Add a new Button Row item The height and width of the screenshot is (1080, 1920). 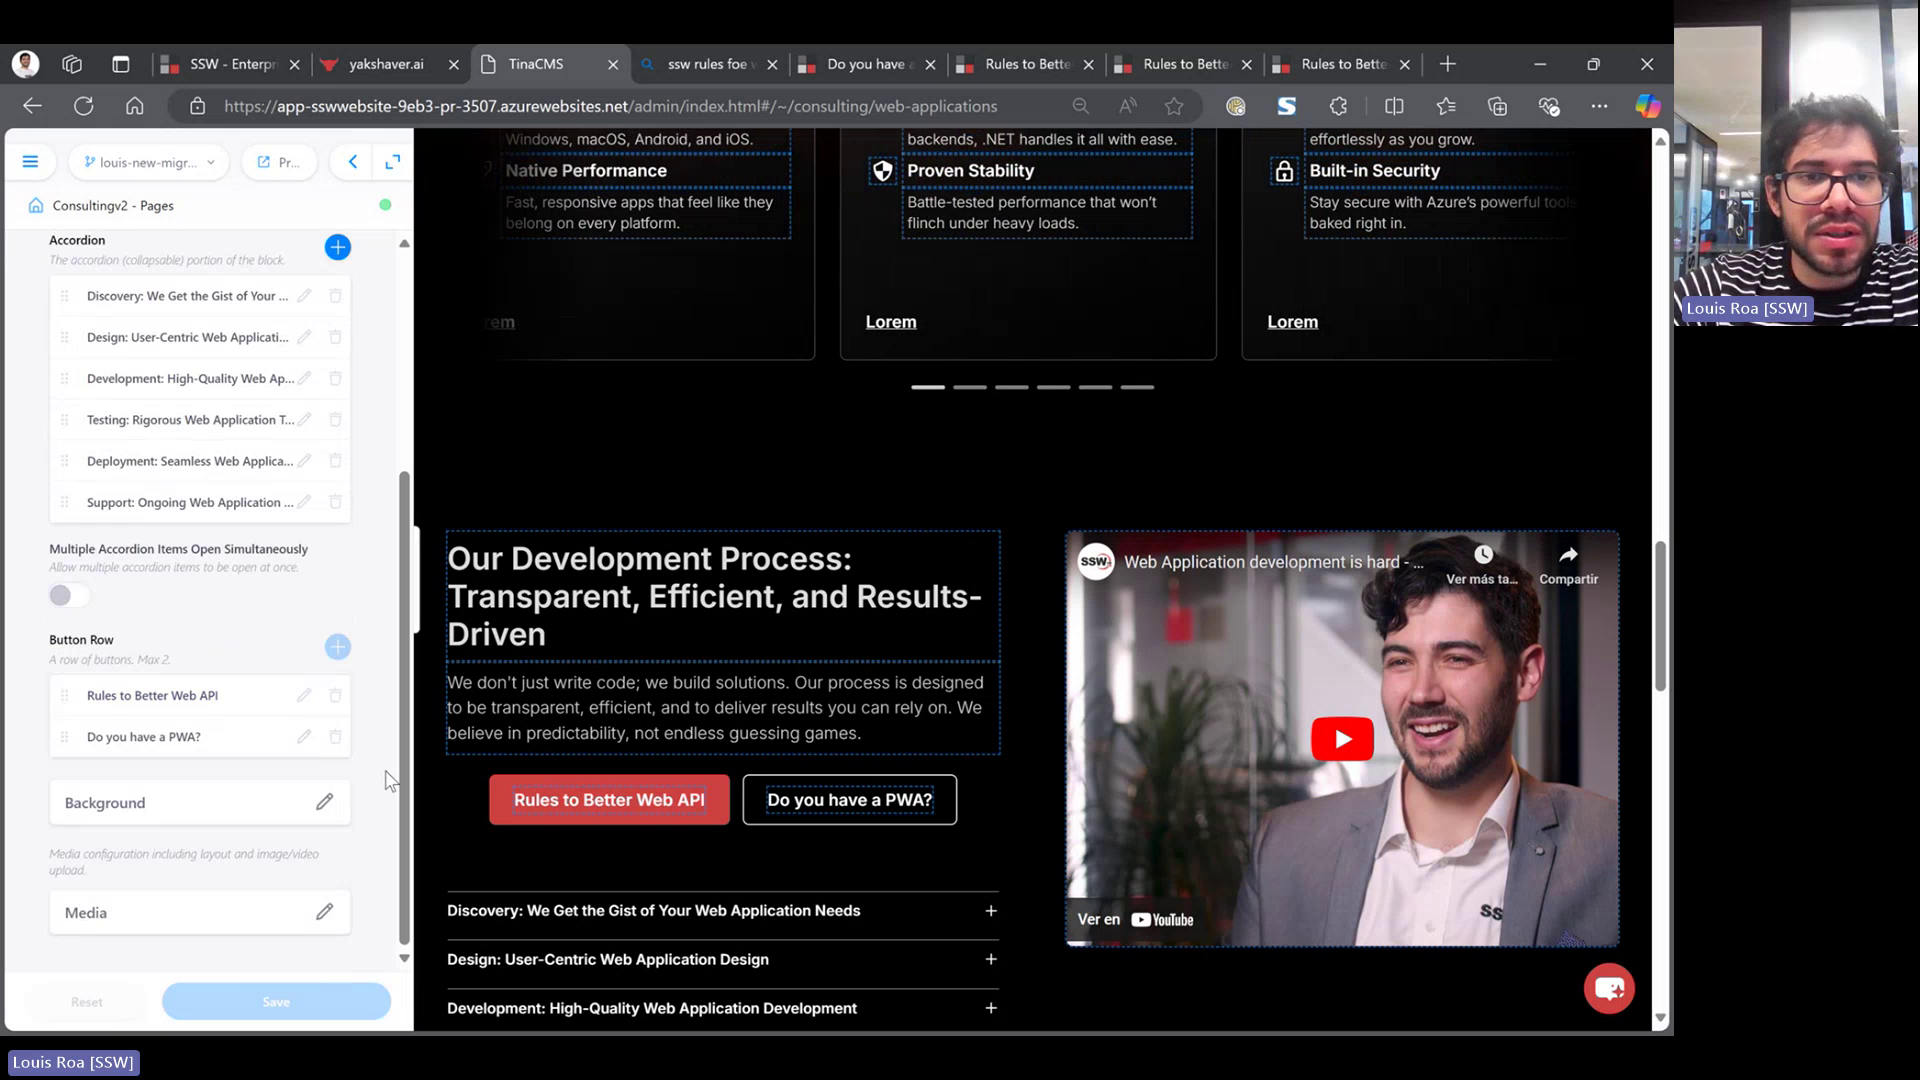pos(338,647)
